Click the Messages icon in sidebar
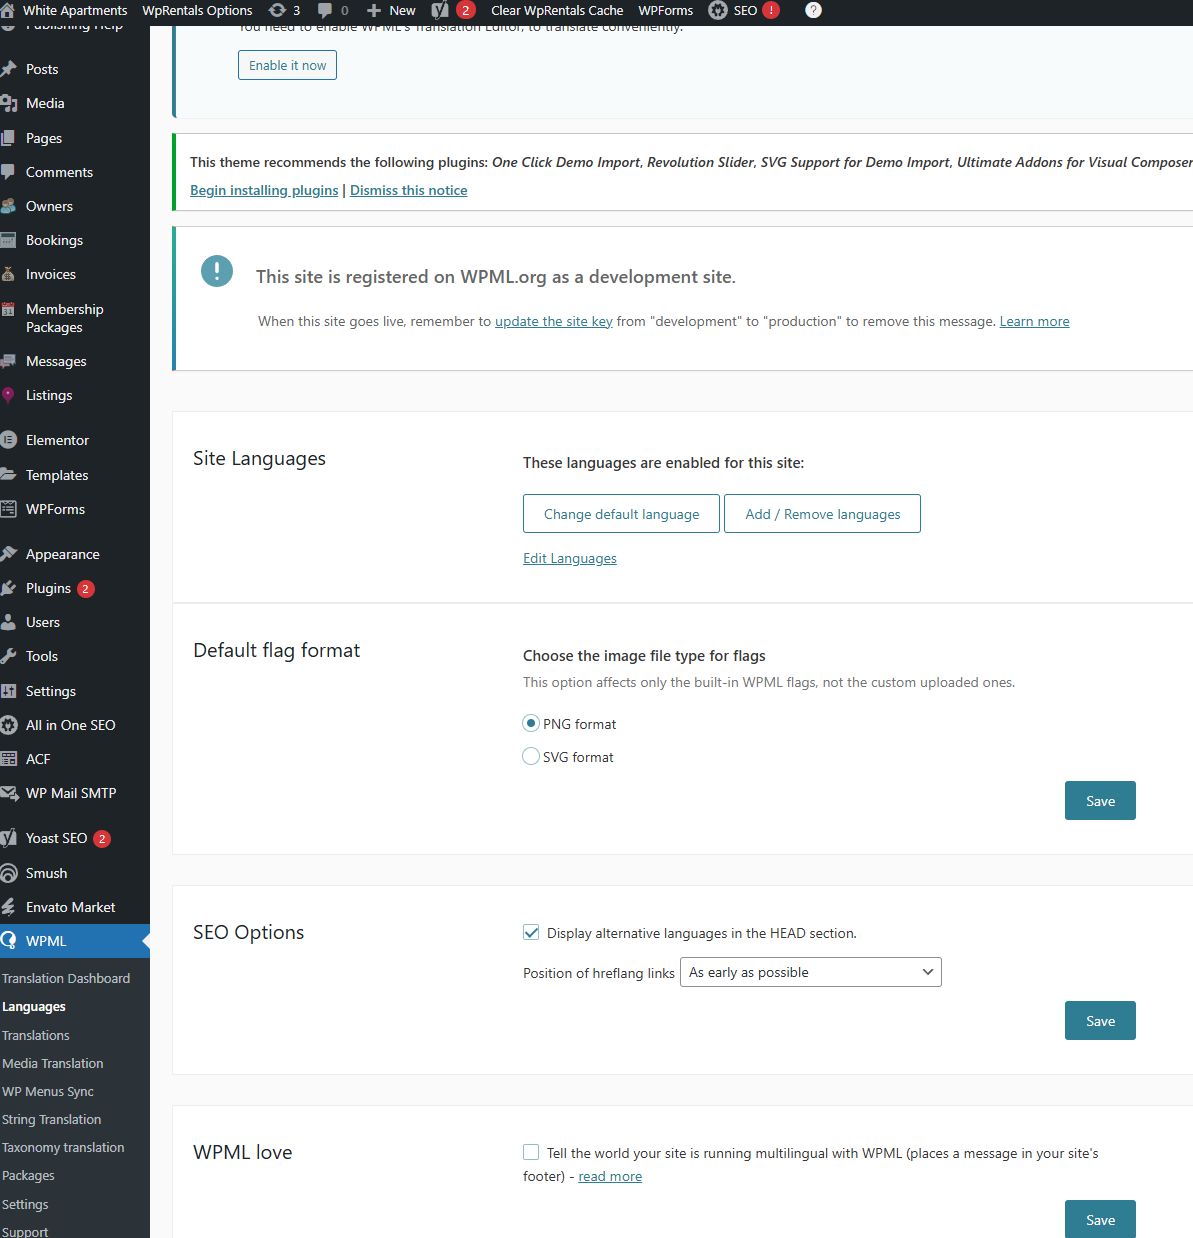 pos(9,361)
